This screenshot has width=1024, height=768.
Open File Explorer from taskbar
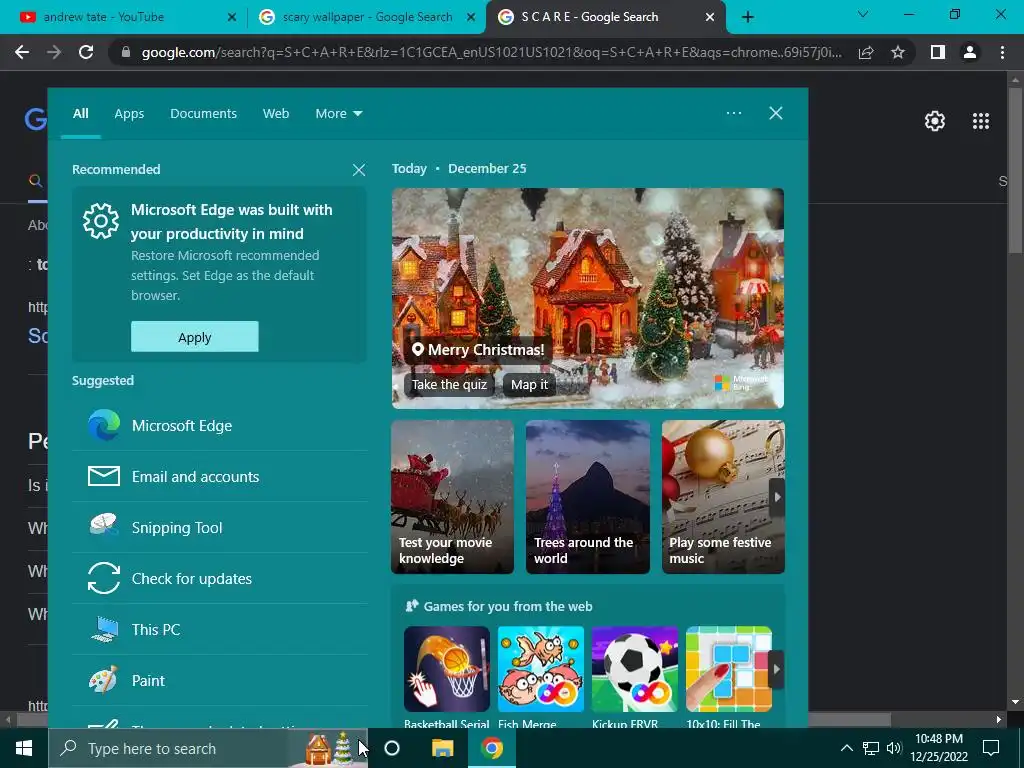tap(442, 748)
